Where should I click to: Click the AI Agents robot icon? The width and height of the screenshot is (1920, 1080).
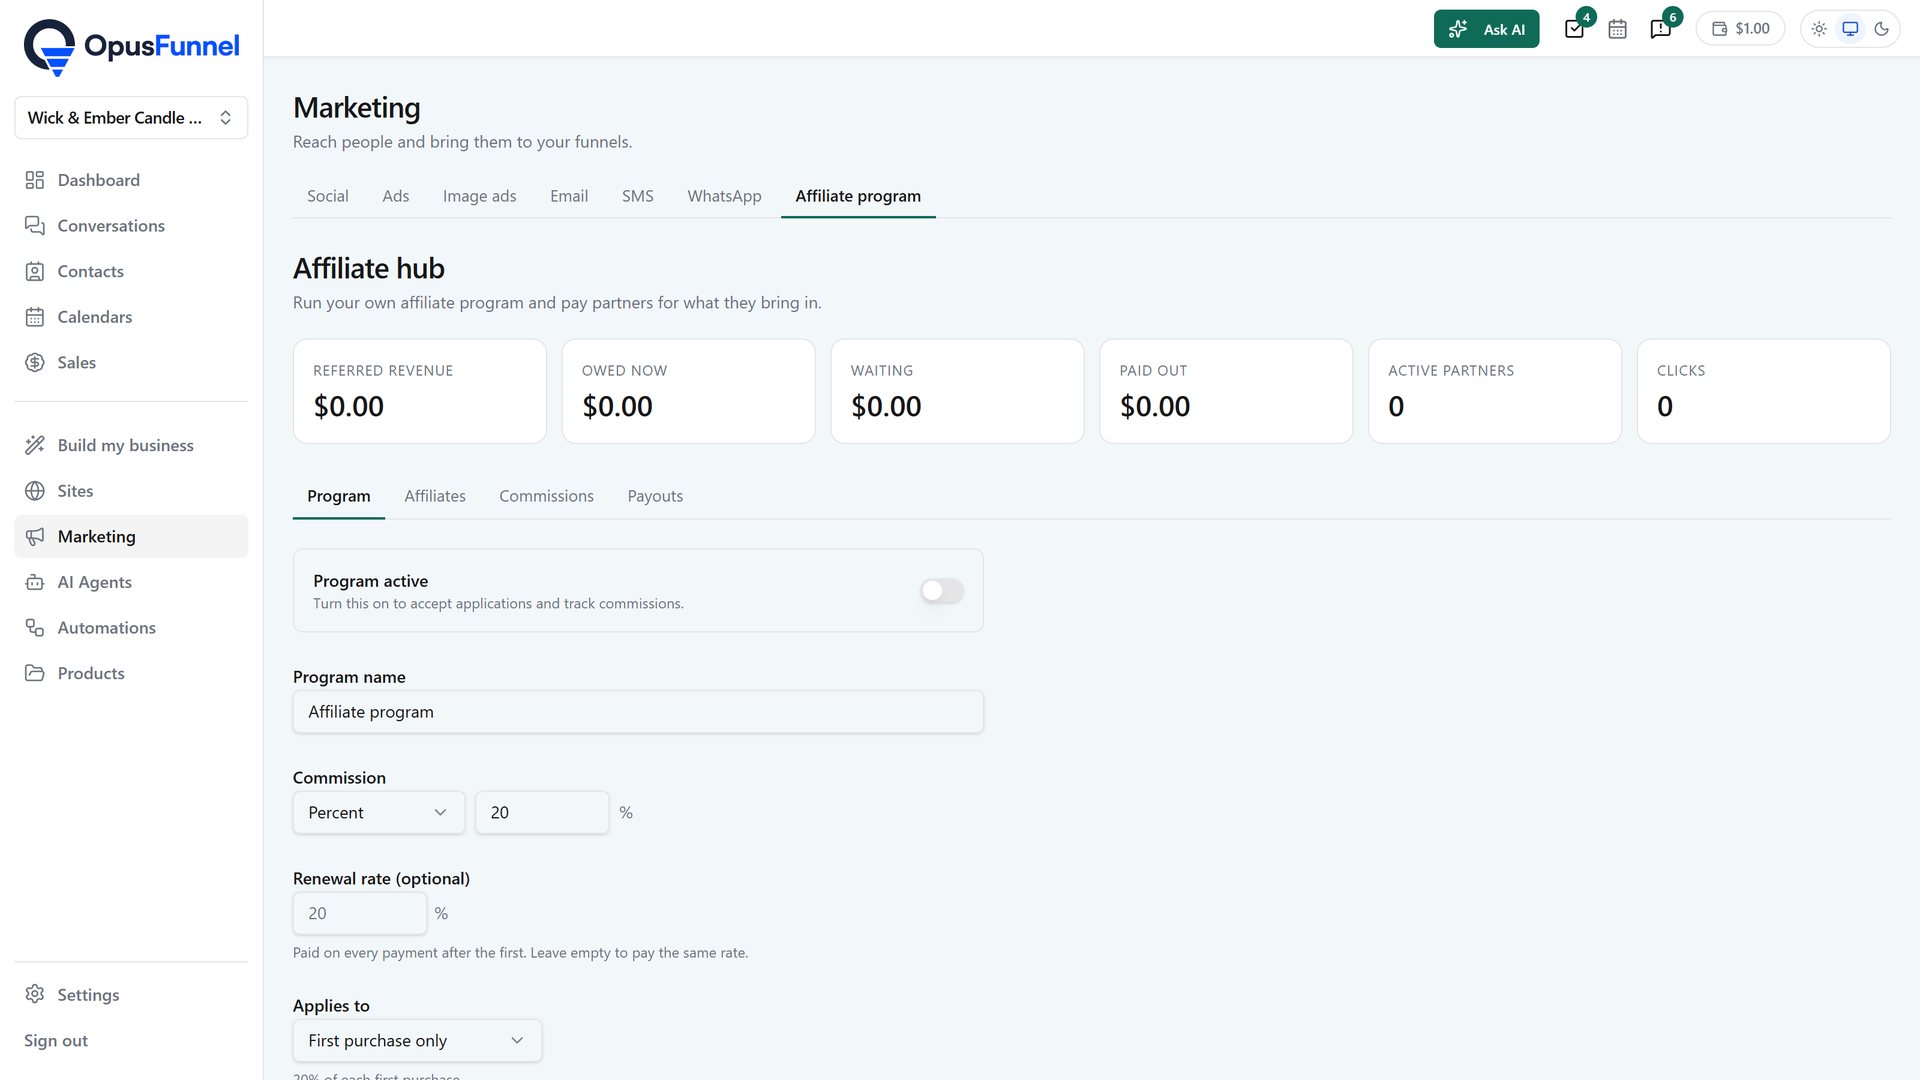pos(35,582)
